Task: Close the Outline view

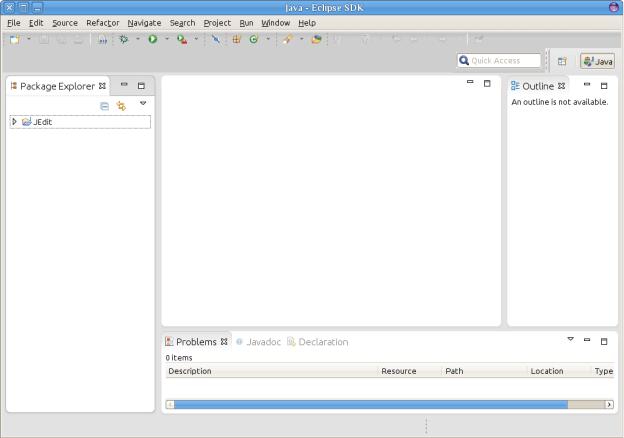Action: [x=562, y=86]
